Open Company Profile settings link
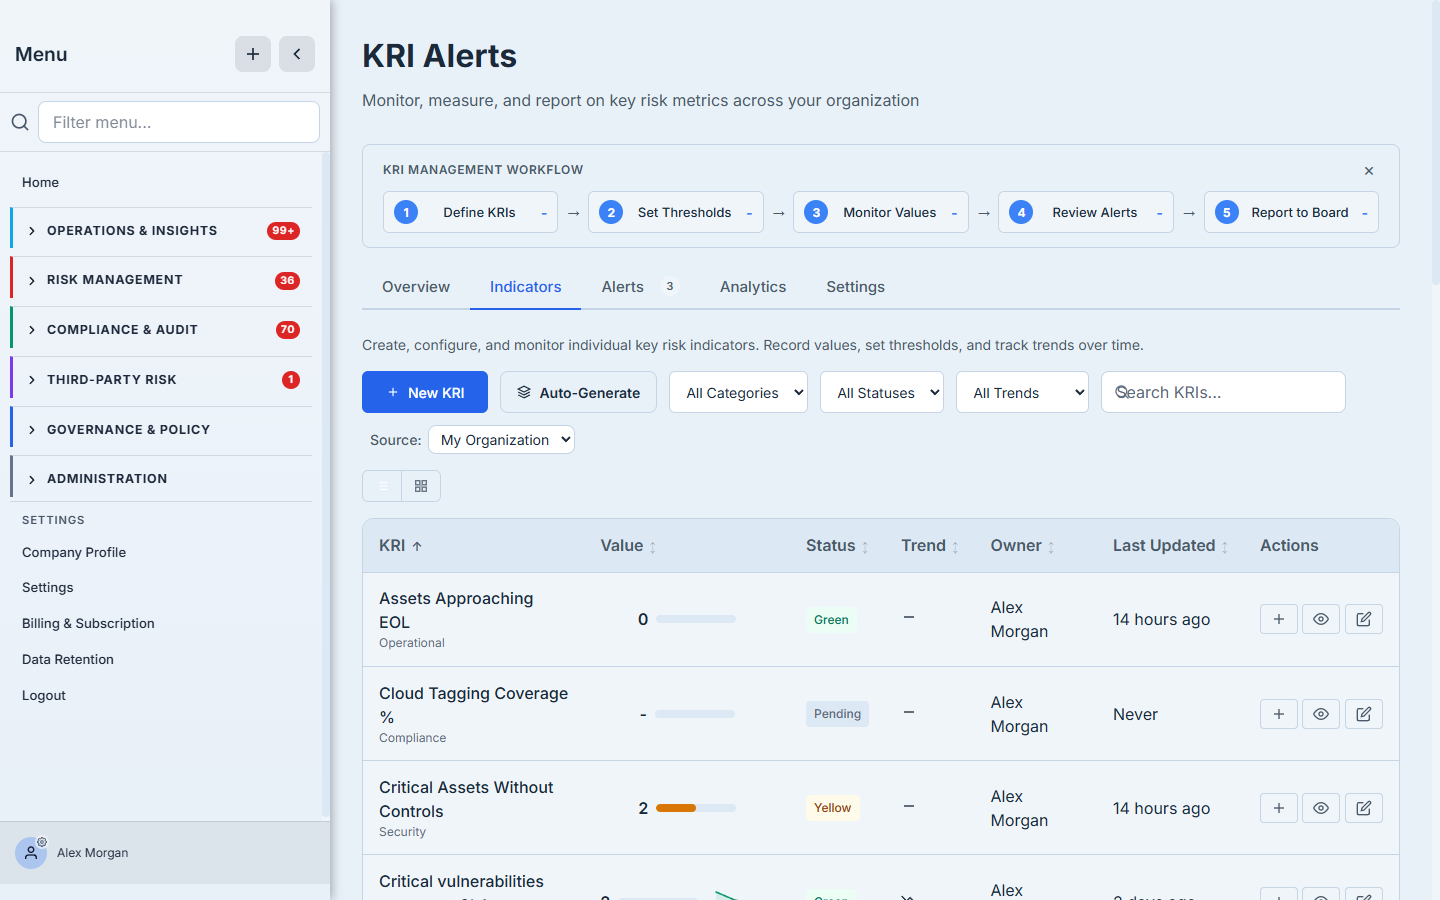Screen dimensions: 1440x900 [x=74, y=552]
